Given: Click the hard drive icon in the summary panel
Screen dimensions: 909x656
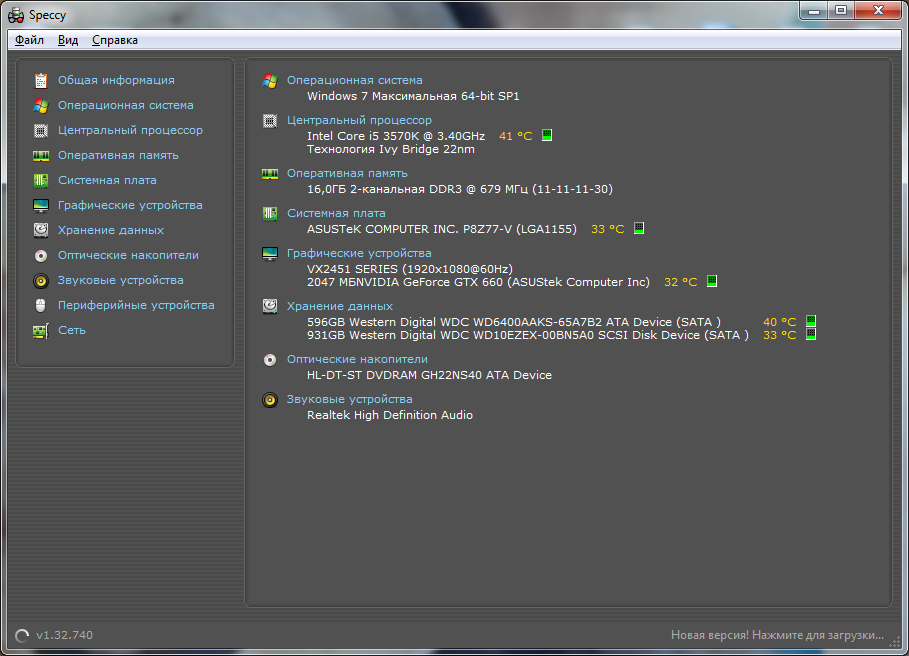Looking at the screenshot, I should pyautogui.click(x=270, y=306).
